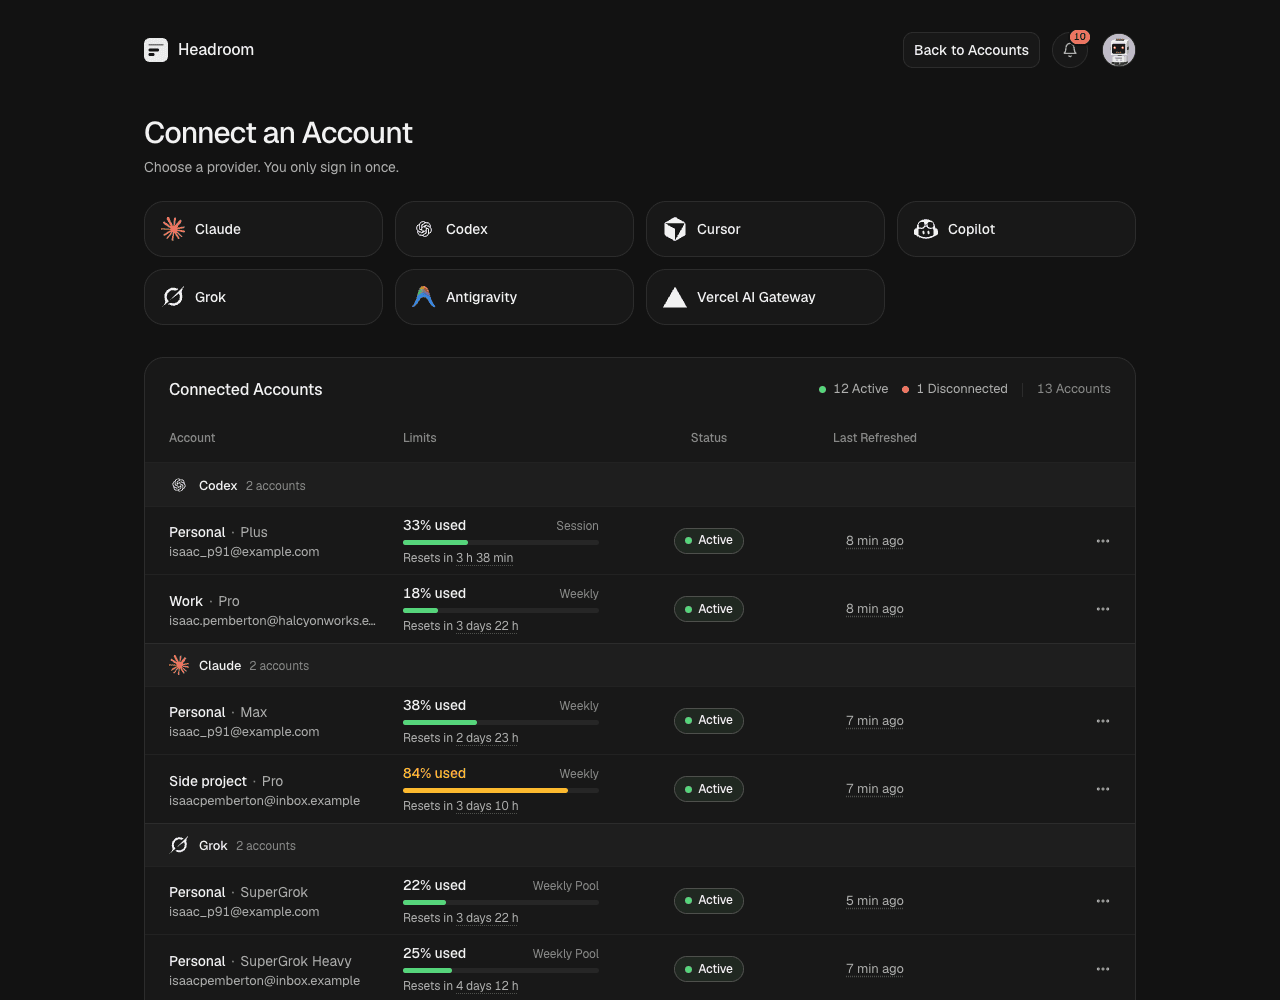This screenshot has width=1280, height=1000.
Task: Click Claude group header icon in table
Action: point(179,665)
